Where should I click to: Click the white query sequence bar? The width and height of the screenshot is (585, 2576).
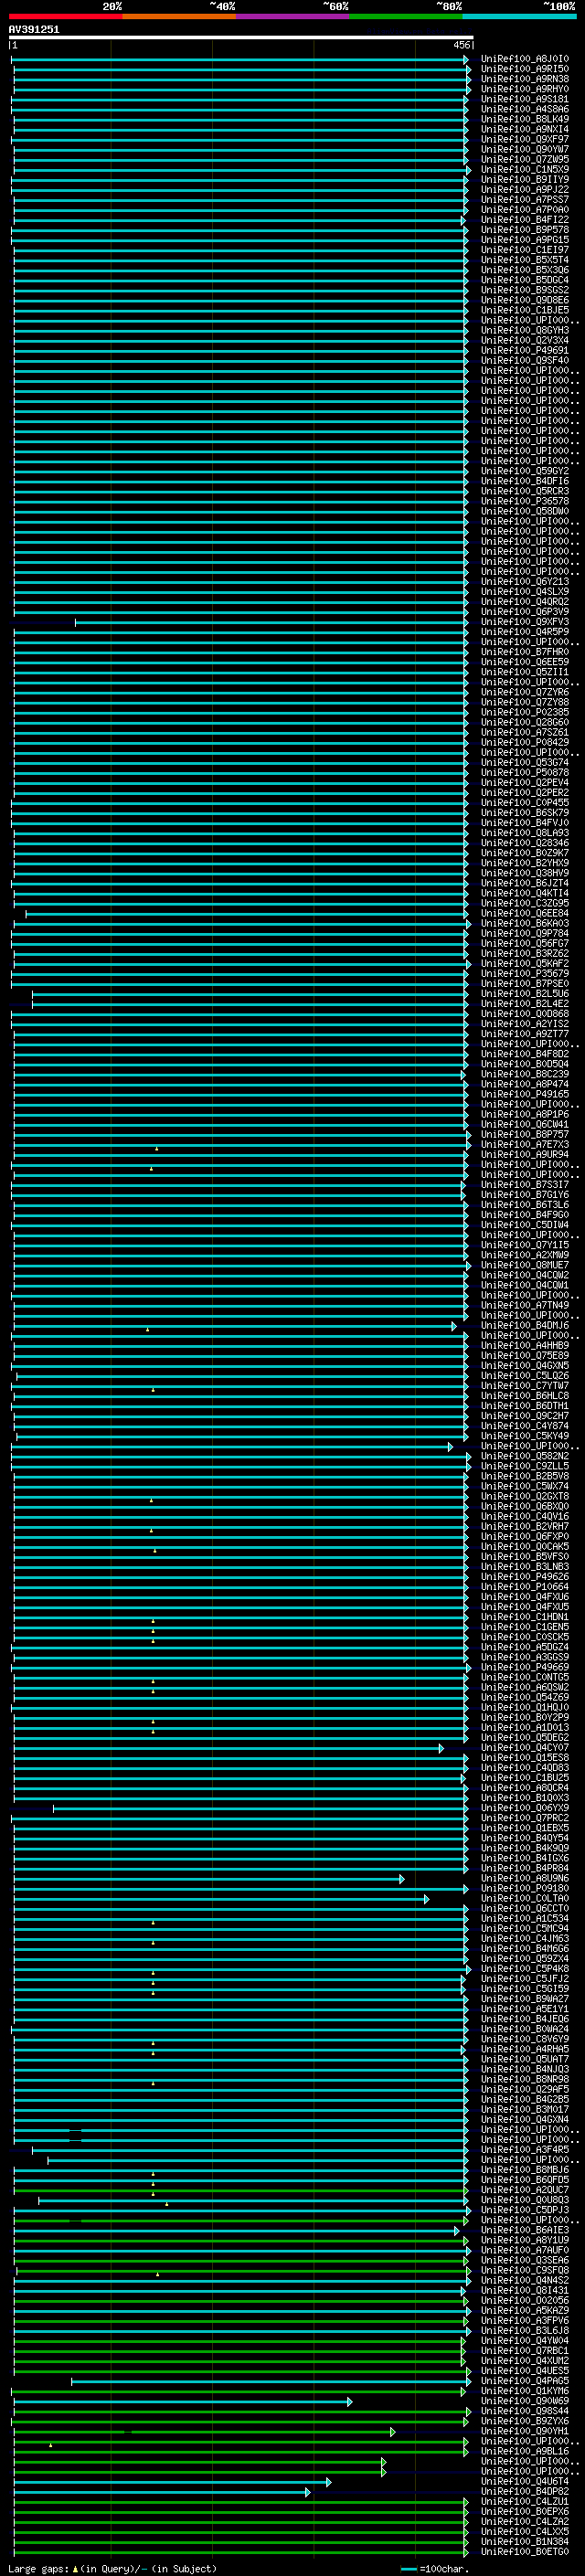pos(241,37)
